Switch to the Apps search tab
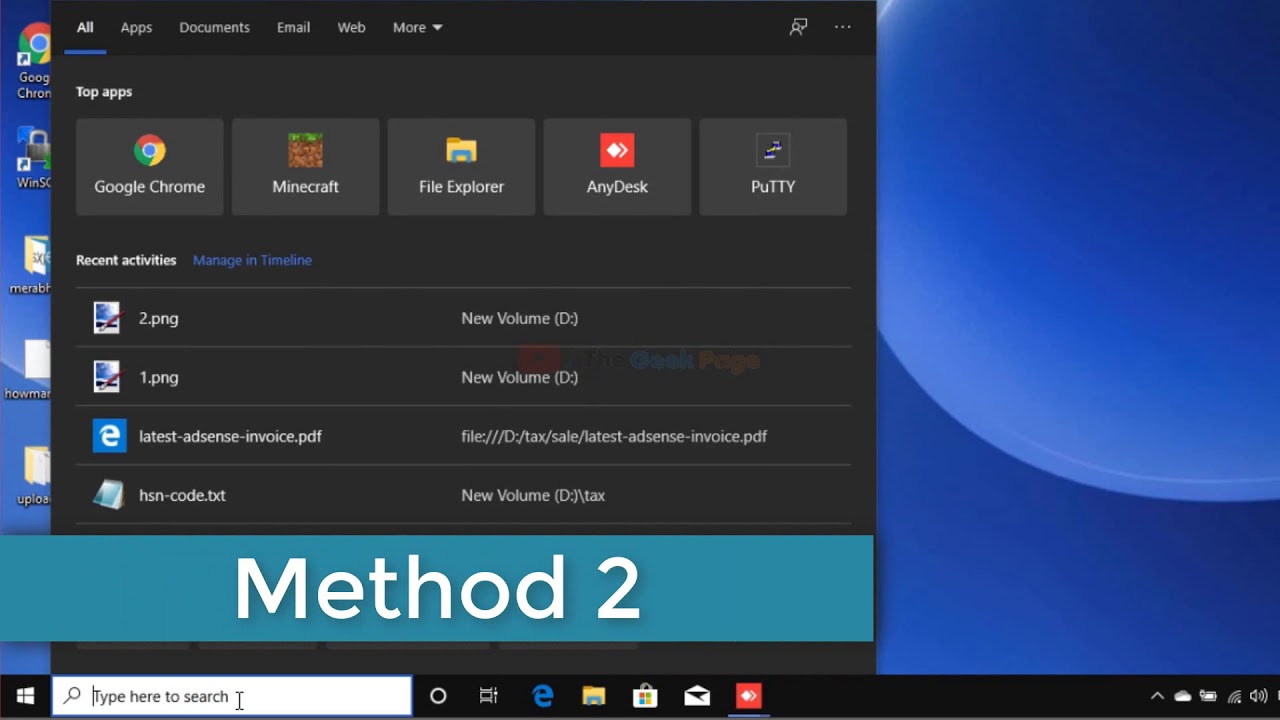This screenshot has height=720, width=1280. coord(136,27)
